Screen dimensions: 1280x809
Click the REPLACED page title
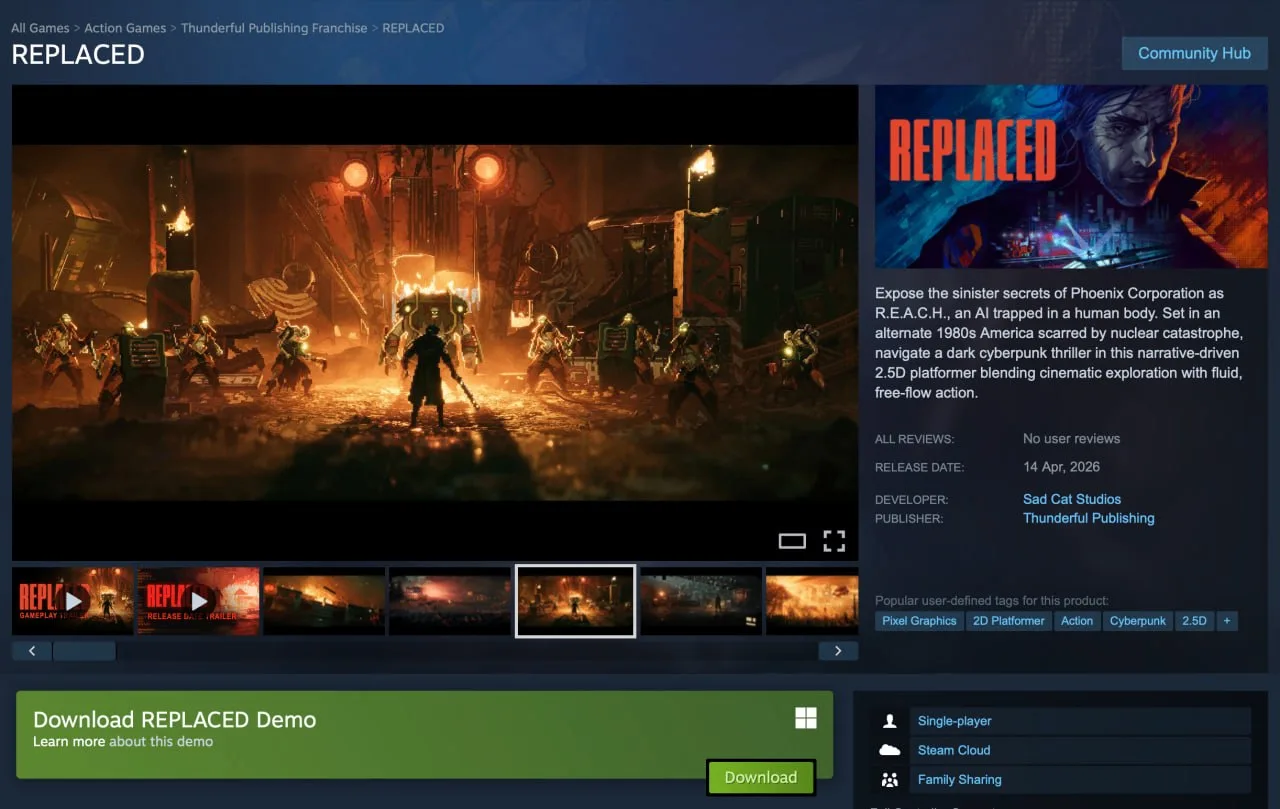coord(78,55)
